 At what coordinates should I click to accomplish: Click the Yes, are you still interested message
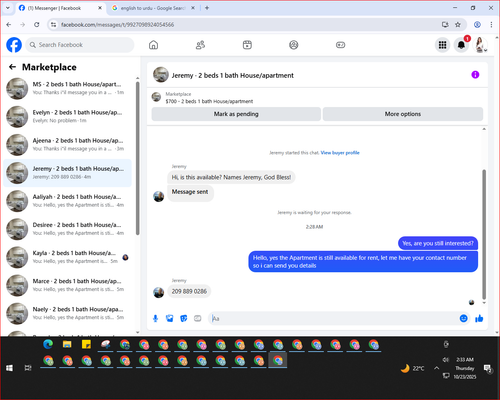click(438, 243)
